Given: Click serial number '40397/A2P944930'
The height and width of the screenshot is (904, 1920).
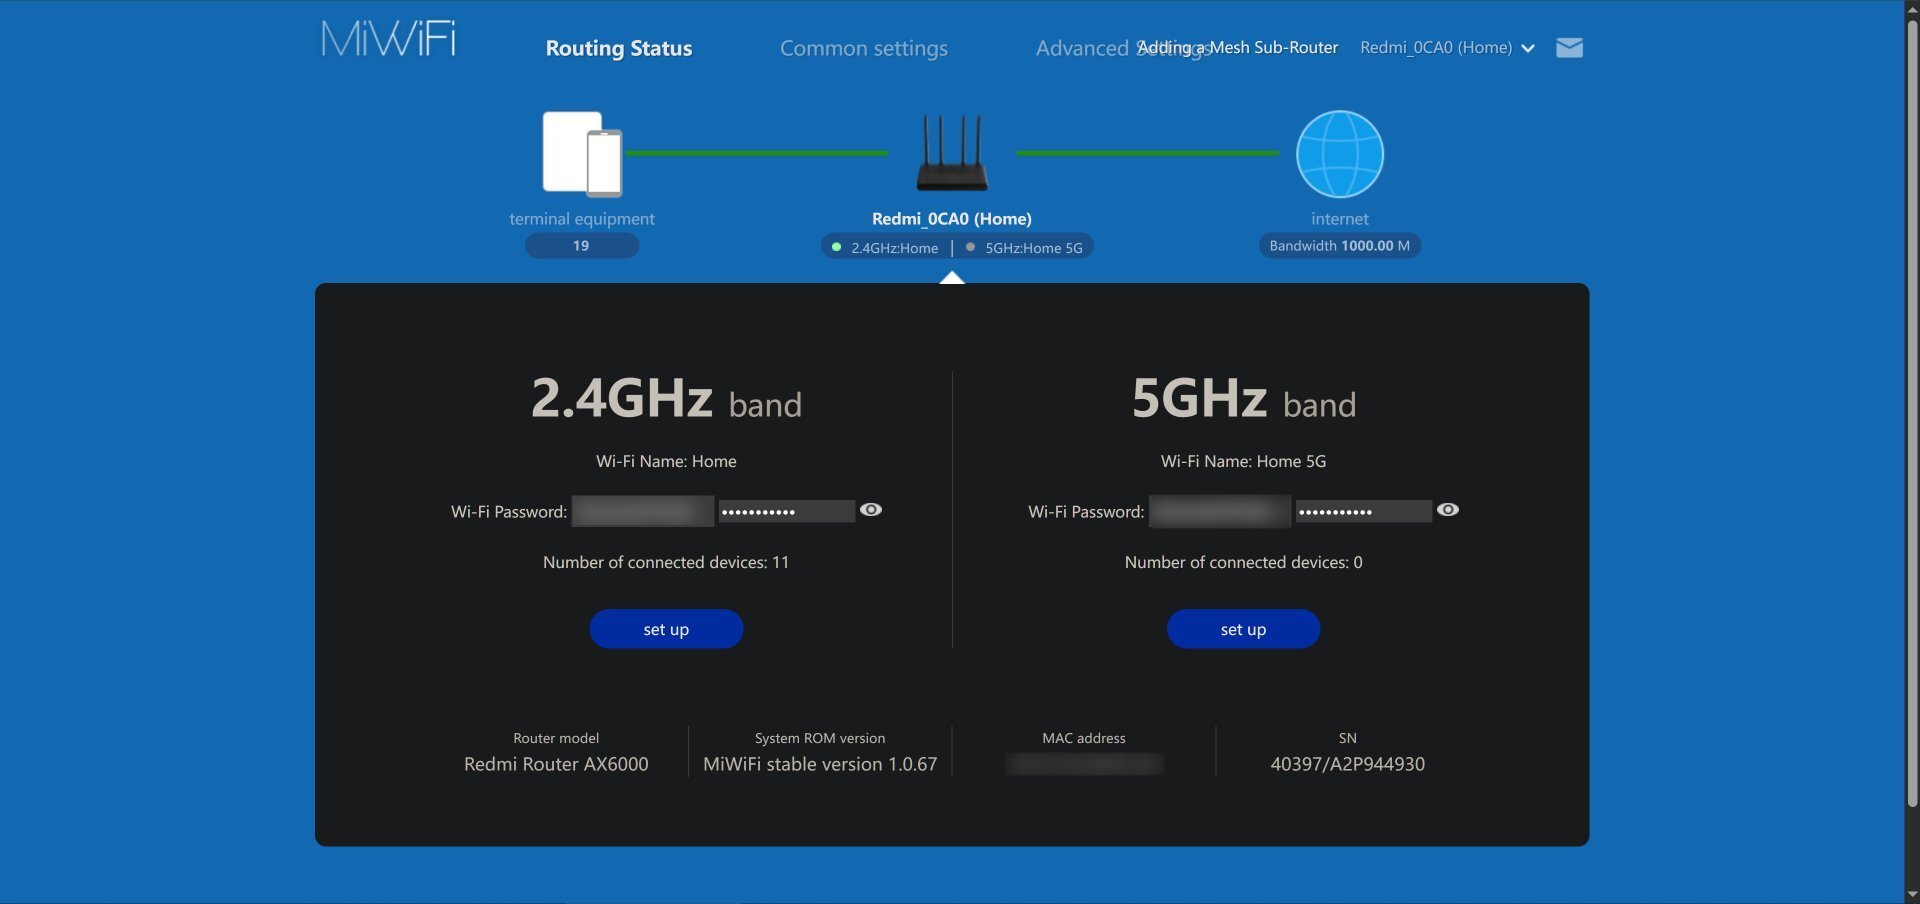Looking at the screenshot, I should (x=1348, y=764).
